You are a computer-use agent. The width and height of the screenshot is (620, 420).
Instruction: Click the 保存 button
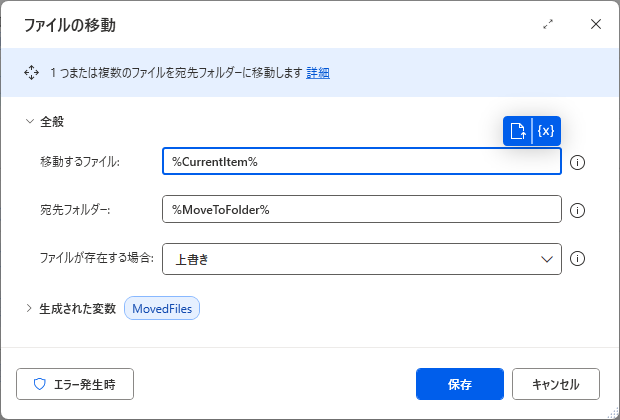coord(460,384)
